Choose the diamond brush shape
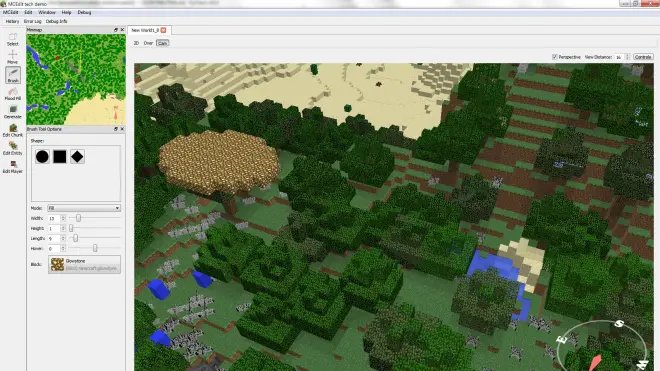 (77, 157)
